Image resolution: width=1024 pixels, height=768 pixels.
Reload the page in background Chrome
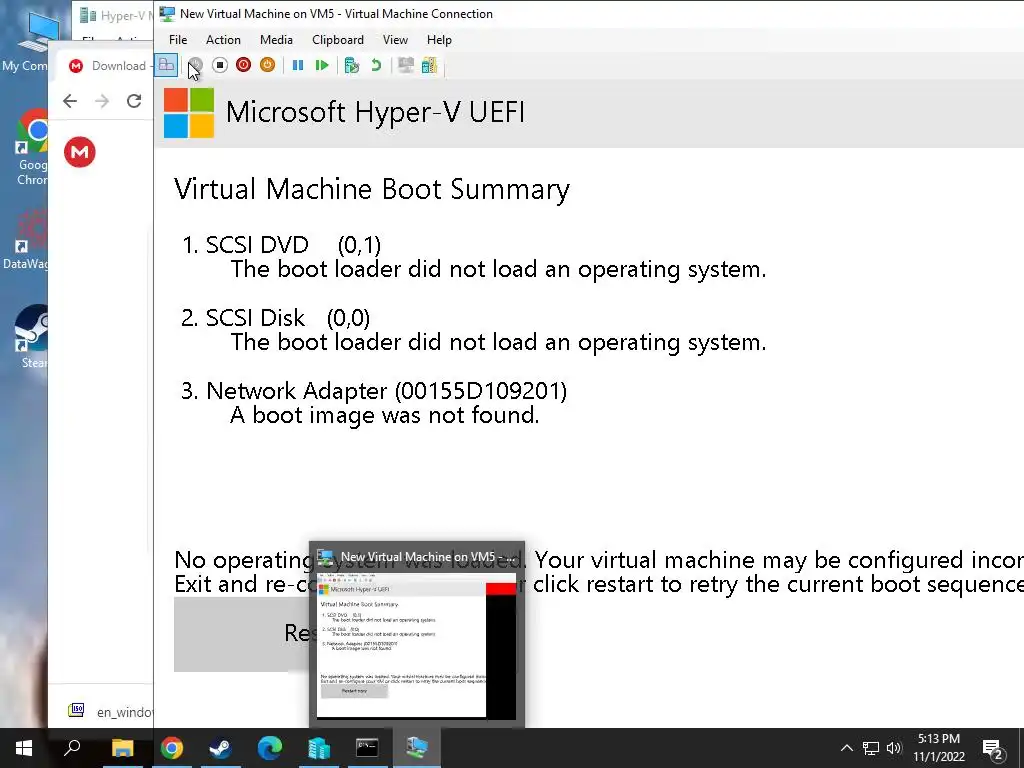tap(134, 101)
